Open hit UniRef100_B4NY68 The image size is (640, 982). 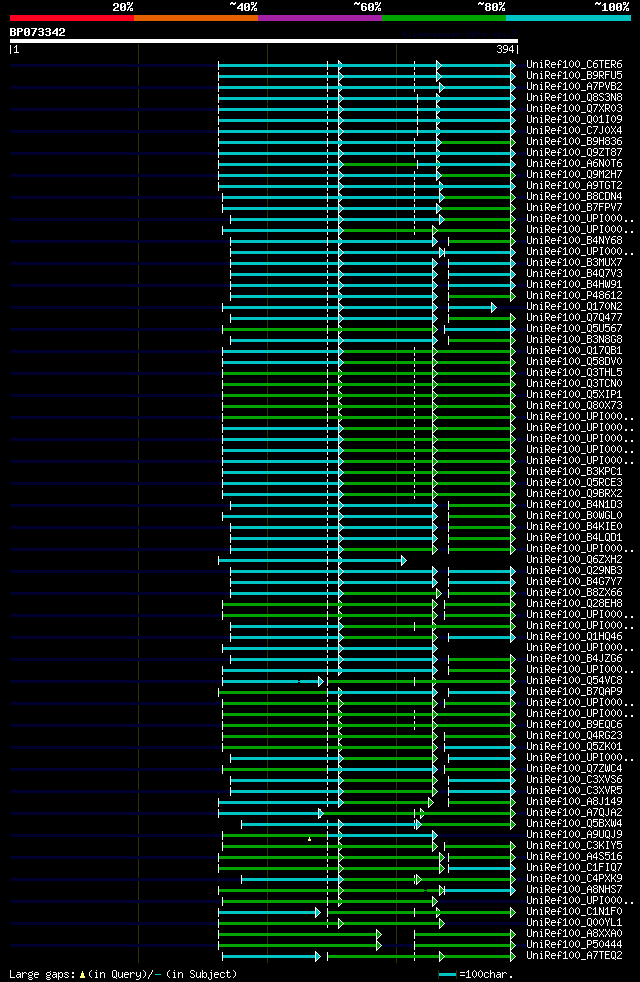point(574,240)
